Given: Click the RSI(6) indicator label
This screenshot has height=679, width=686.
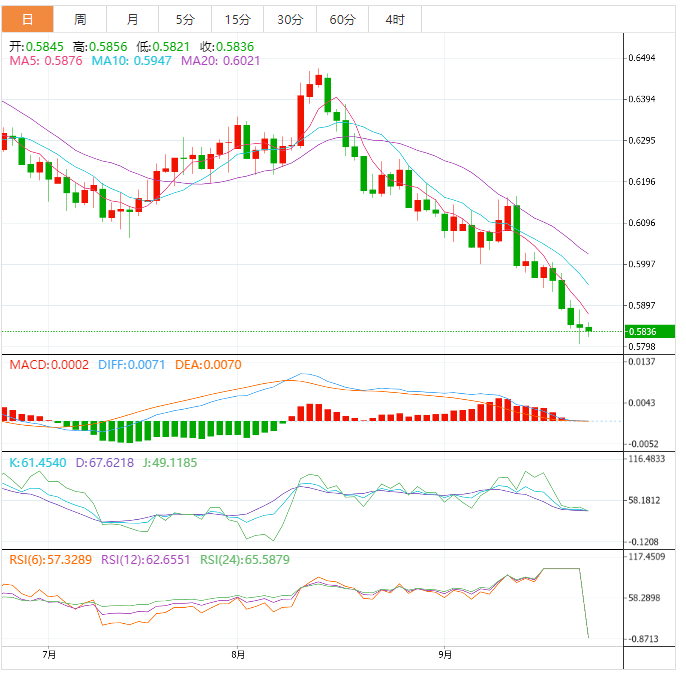Looking at the screenshot, I should [51, 560].
